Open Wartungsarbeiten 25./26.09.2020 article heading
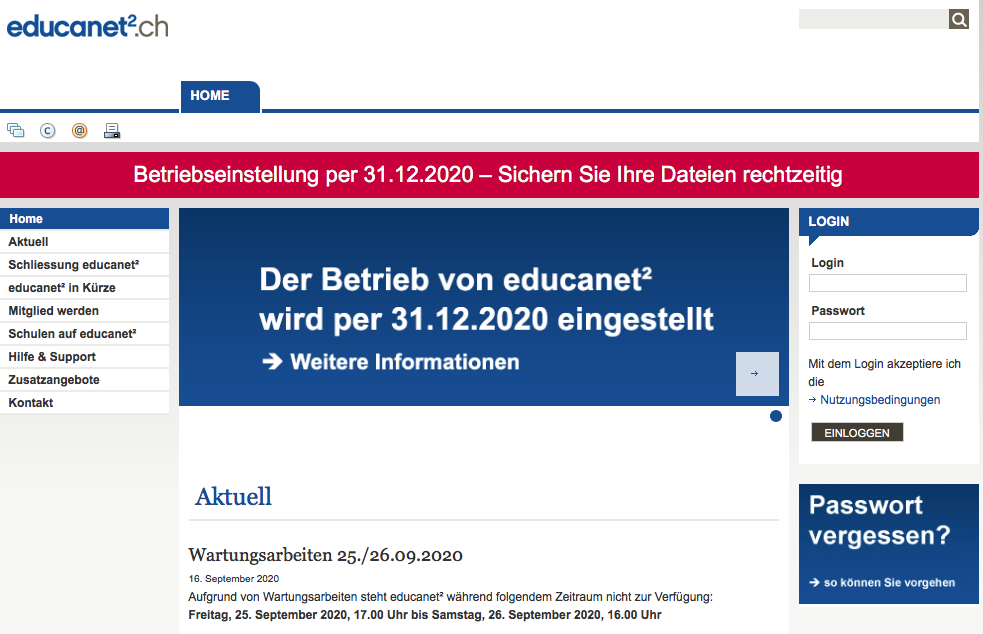 point(325,555)
